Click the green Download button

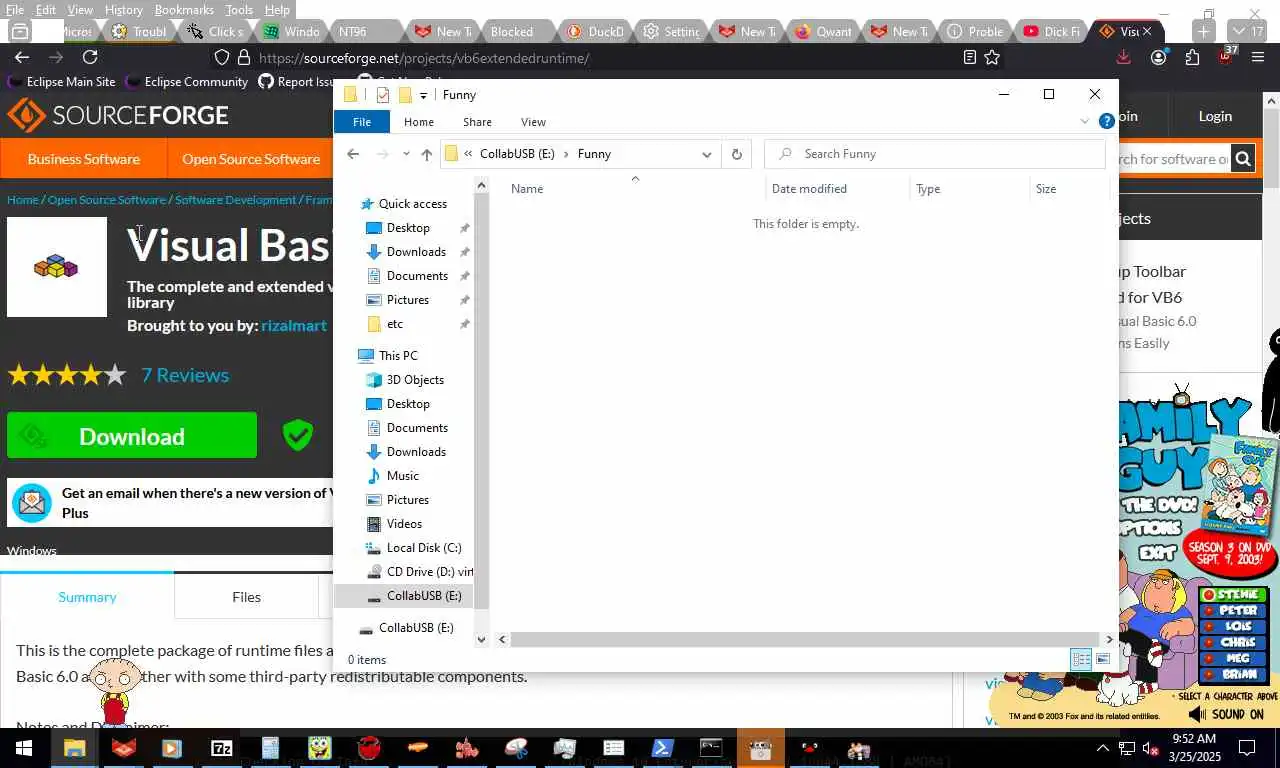click(x=132, y=436)
